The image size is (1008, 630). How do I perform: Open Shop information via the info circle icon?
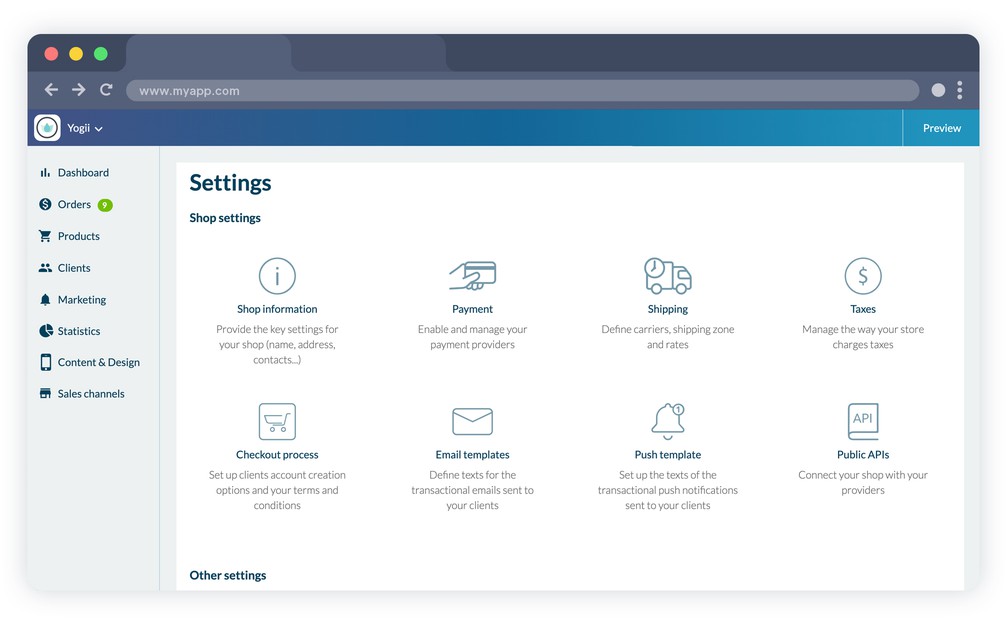[277, 276]
